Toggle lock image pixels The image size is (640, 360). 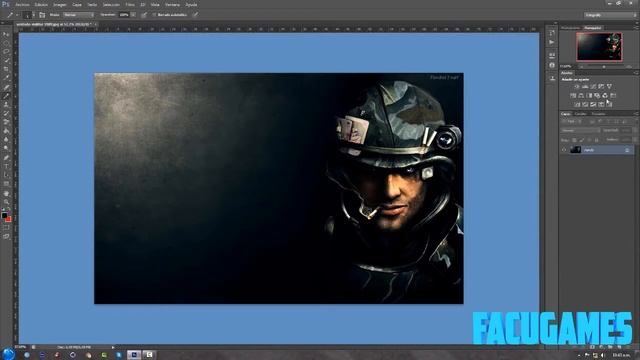582,140
